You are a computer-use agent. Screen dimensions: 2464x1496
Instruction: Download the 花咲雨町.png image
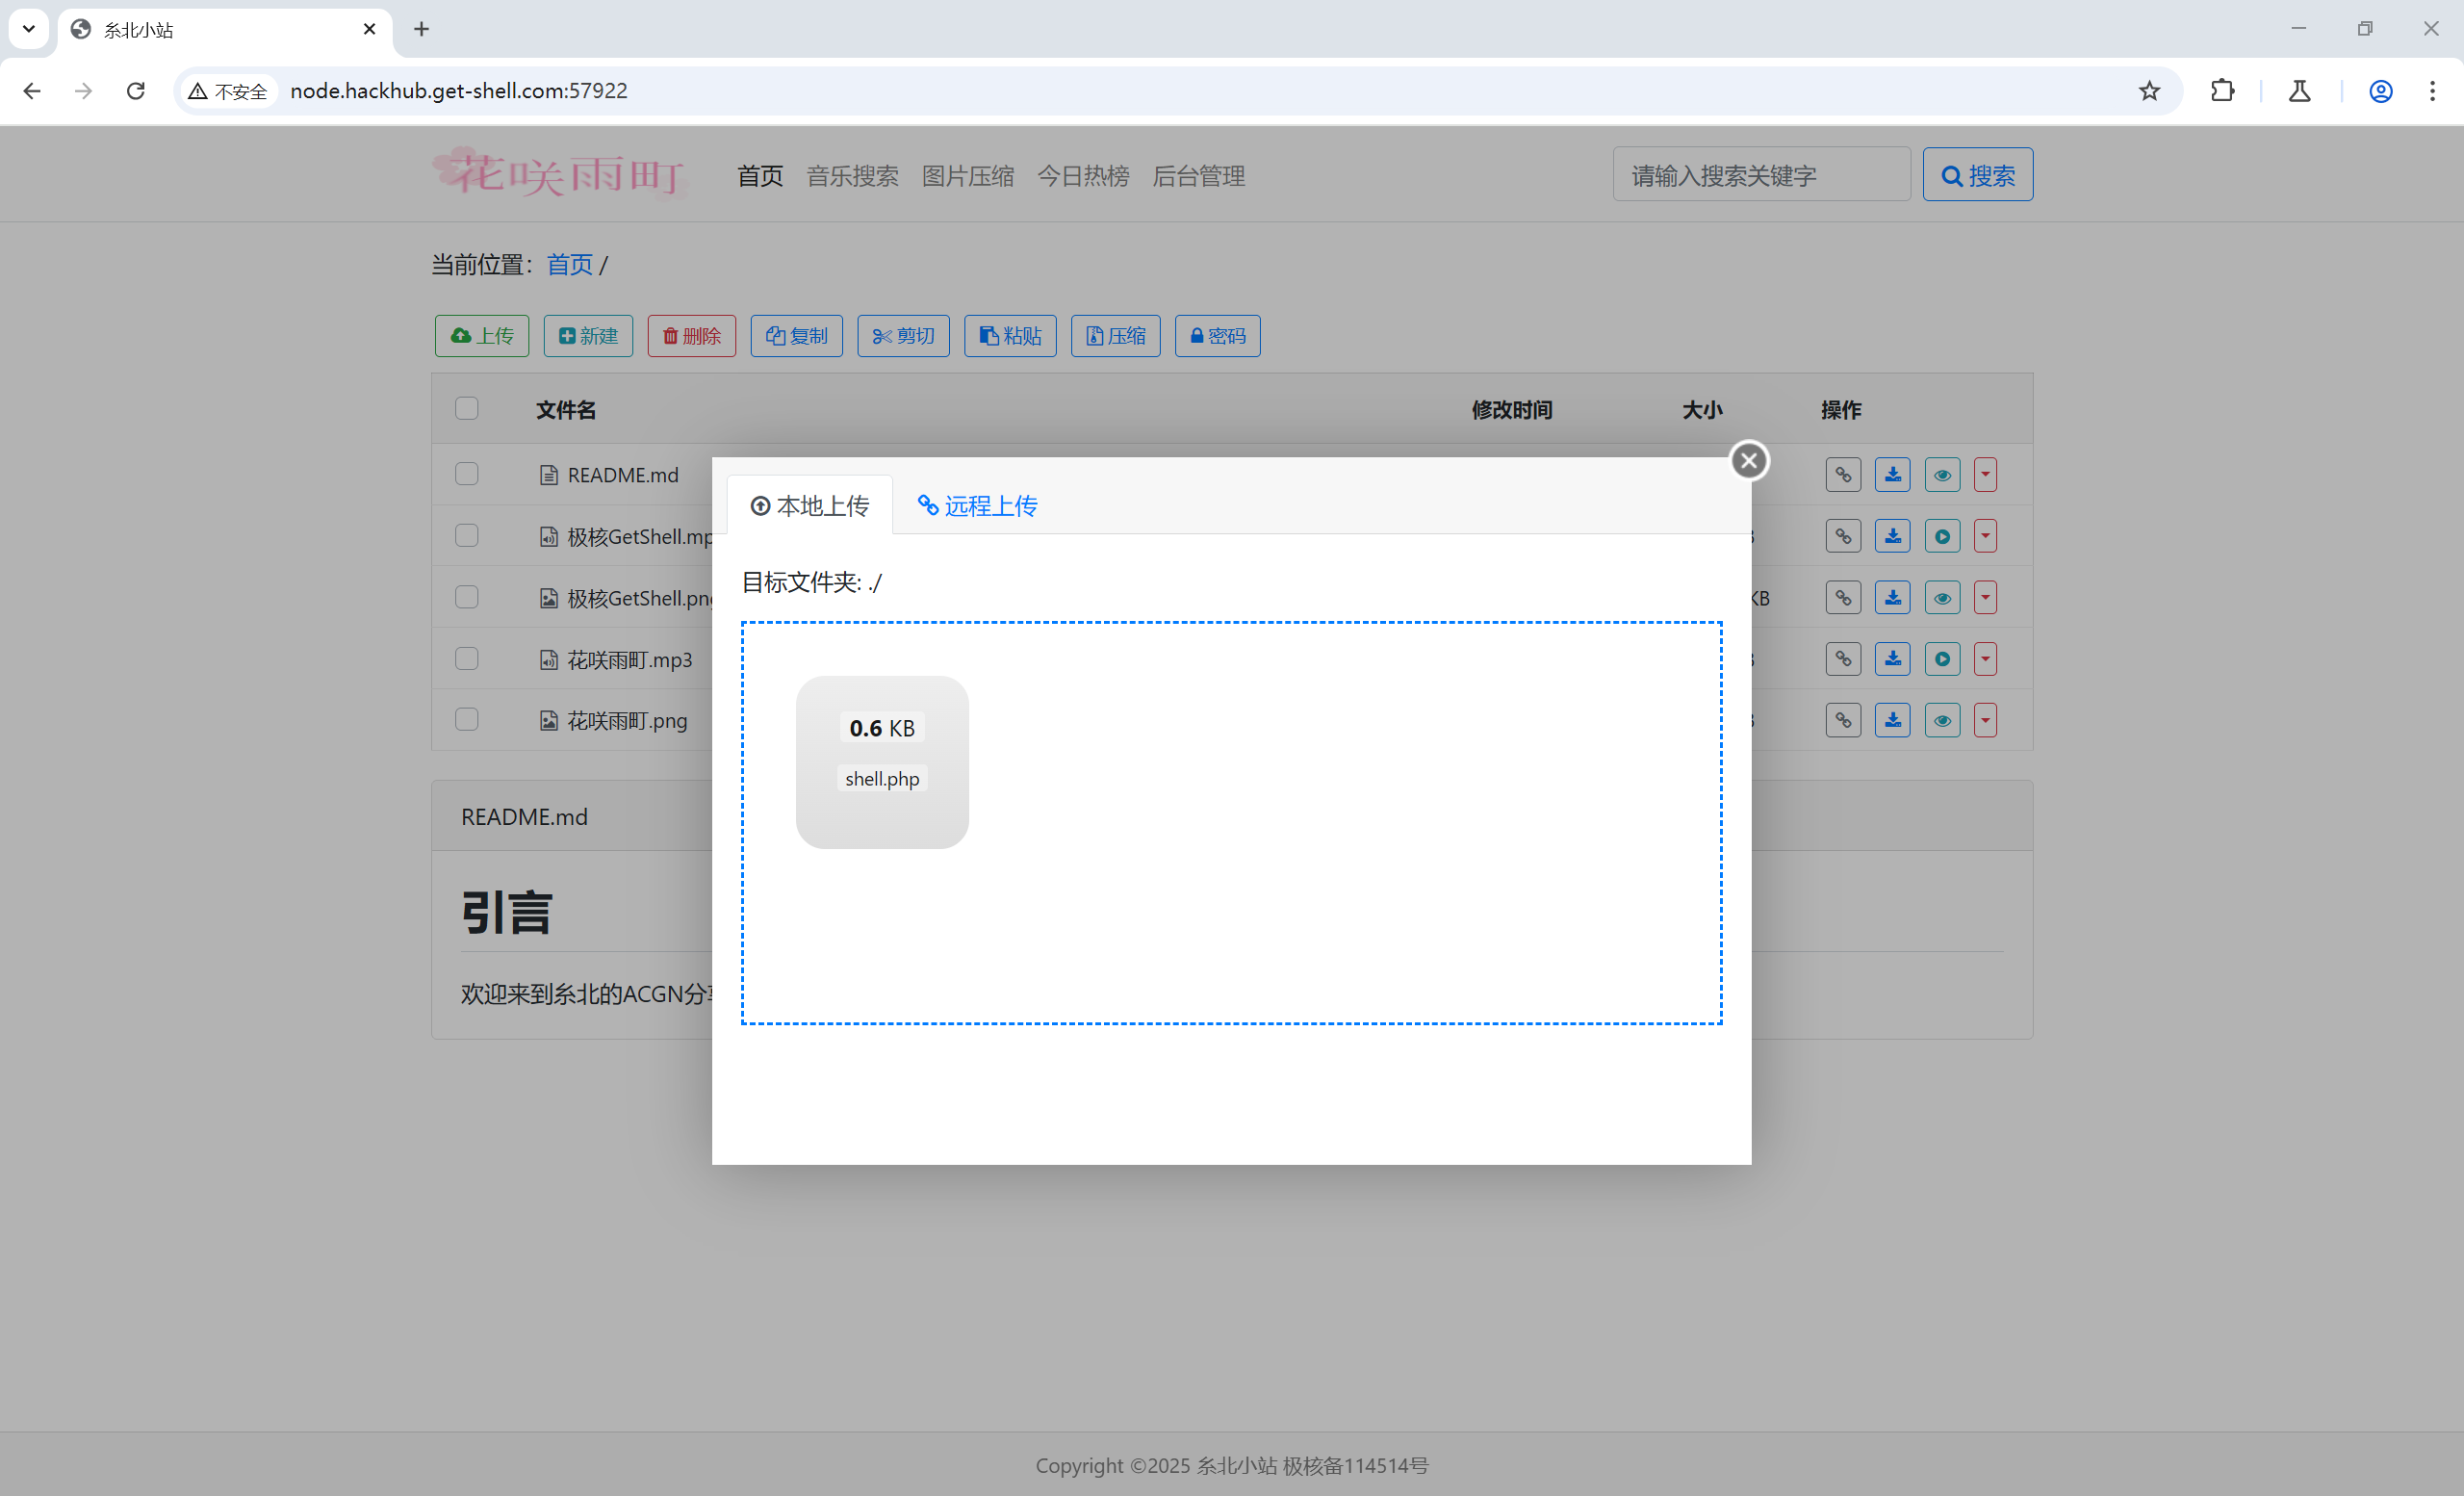tap(1892, 720)
